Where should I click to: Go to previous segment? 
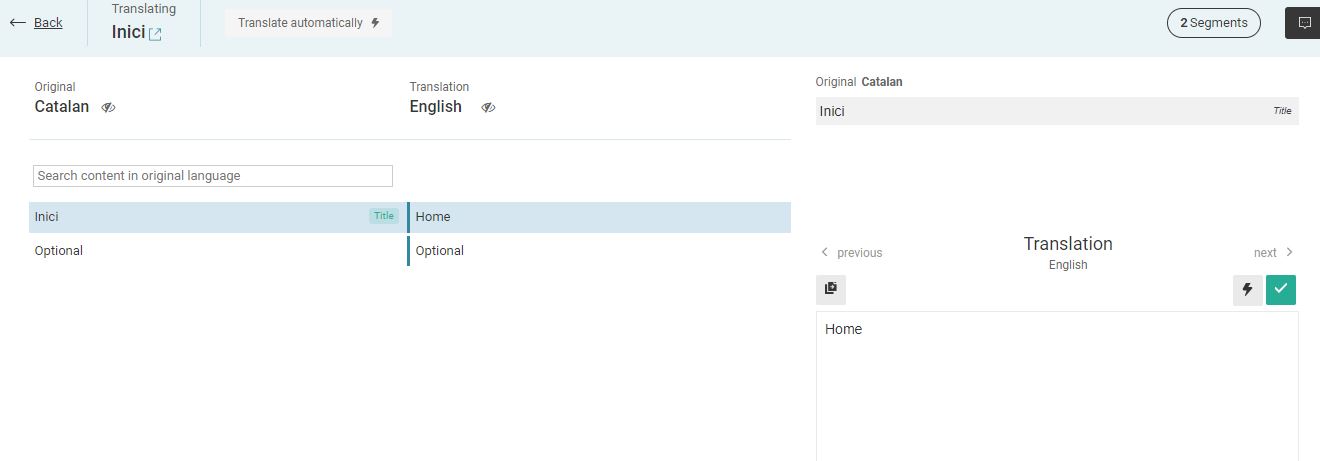[852, 253]
